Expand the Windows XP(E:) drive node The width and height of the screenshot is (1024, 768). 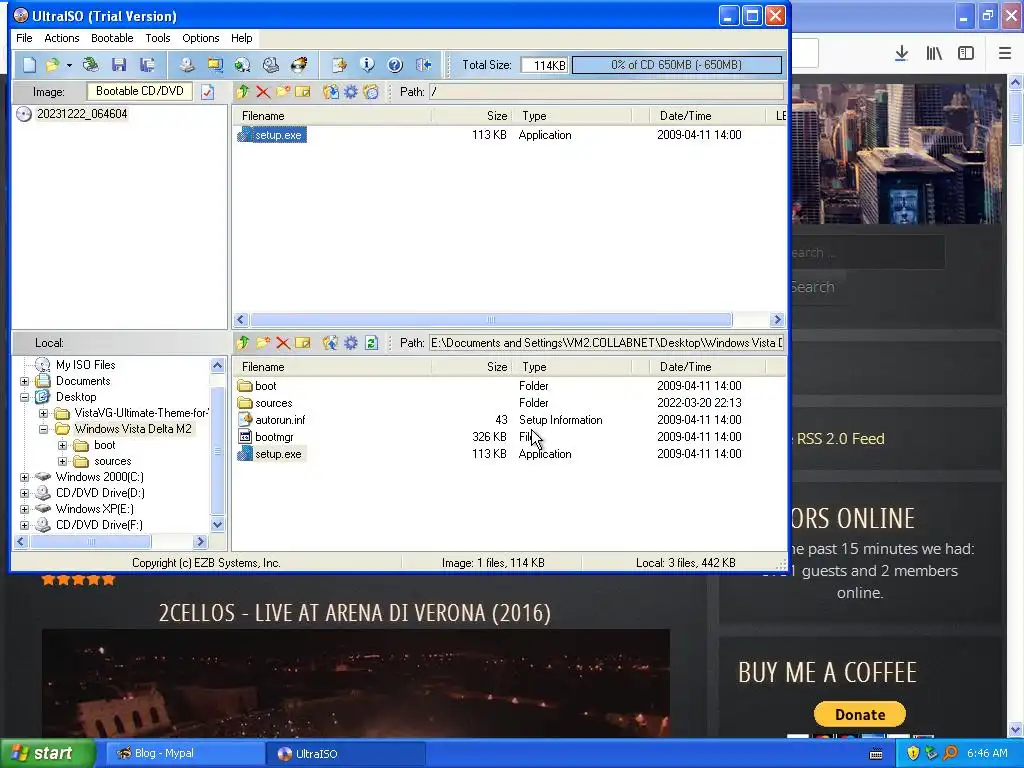pyautogui.click(x=25, y=509)
